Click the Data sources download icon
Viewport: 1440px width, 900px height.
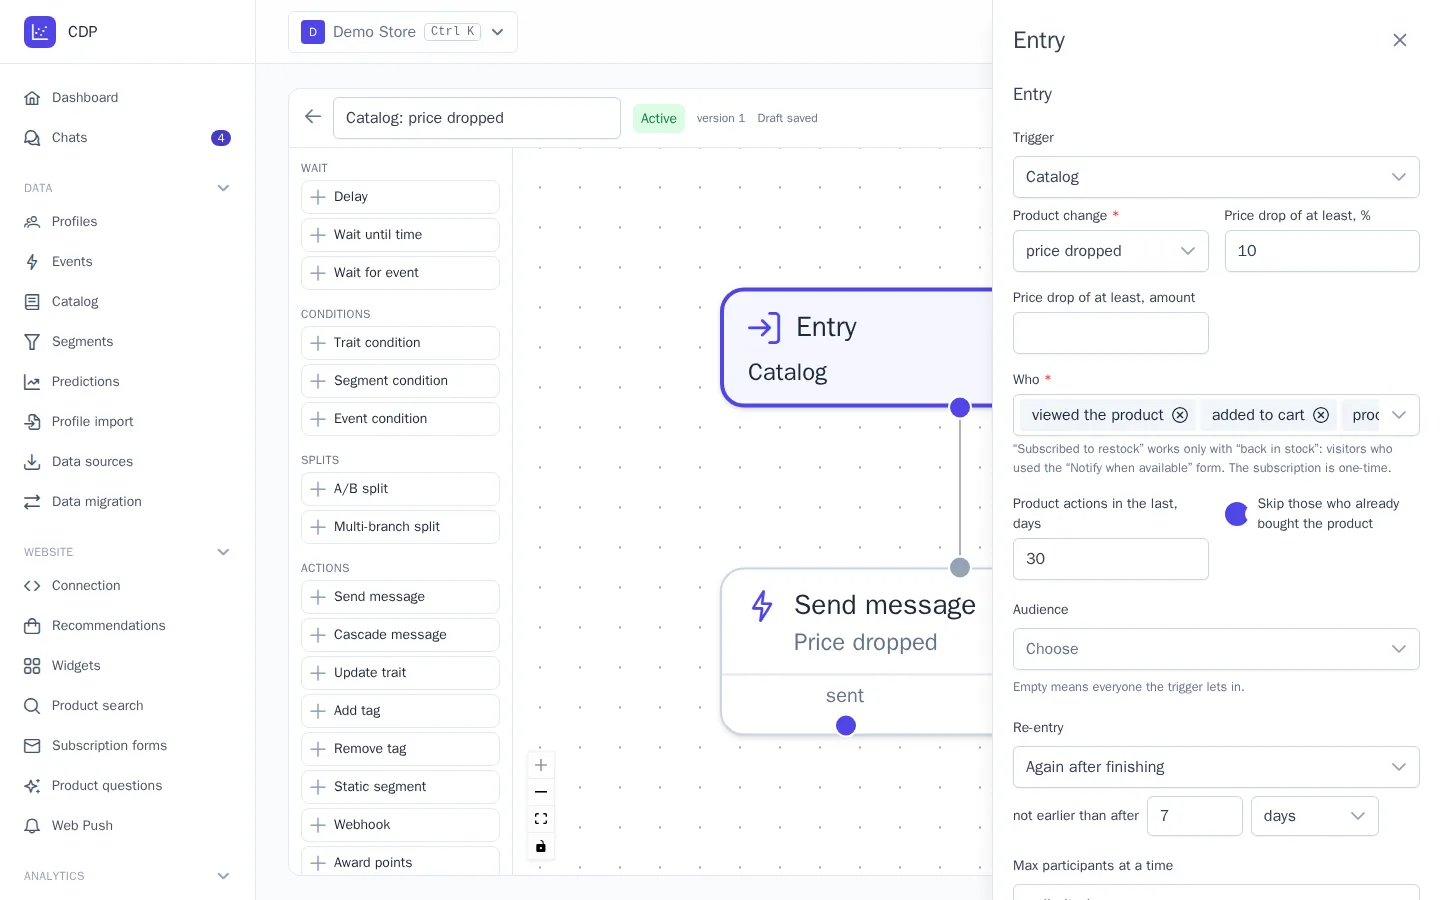[x=32, y=462]
